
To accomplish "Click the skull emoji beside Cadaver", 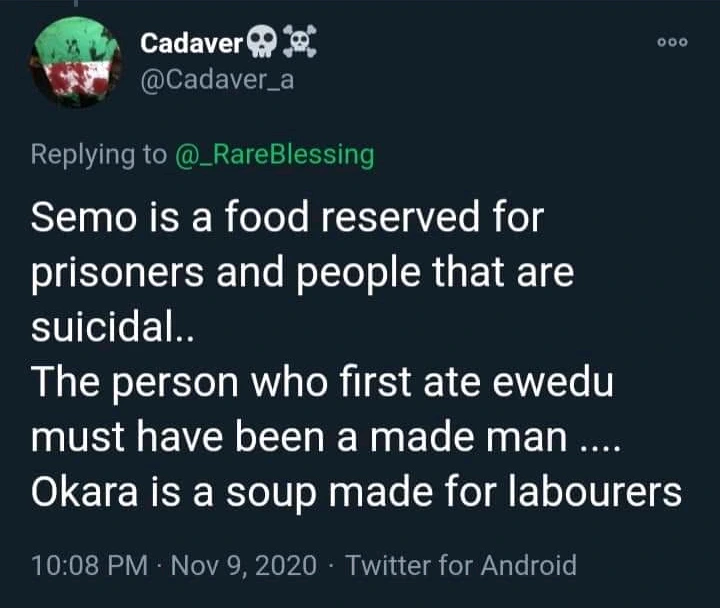I will [x=262, y=43].
